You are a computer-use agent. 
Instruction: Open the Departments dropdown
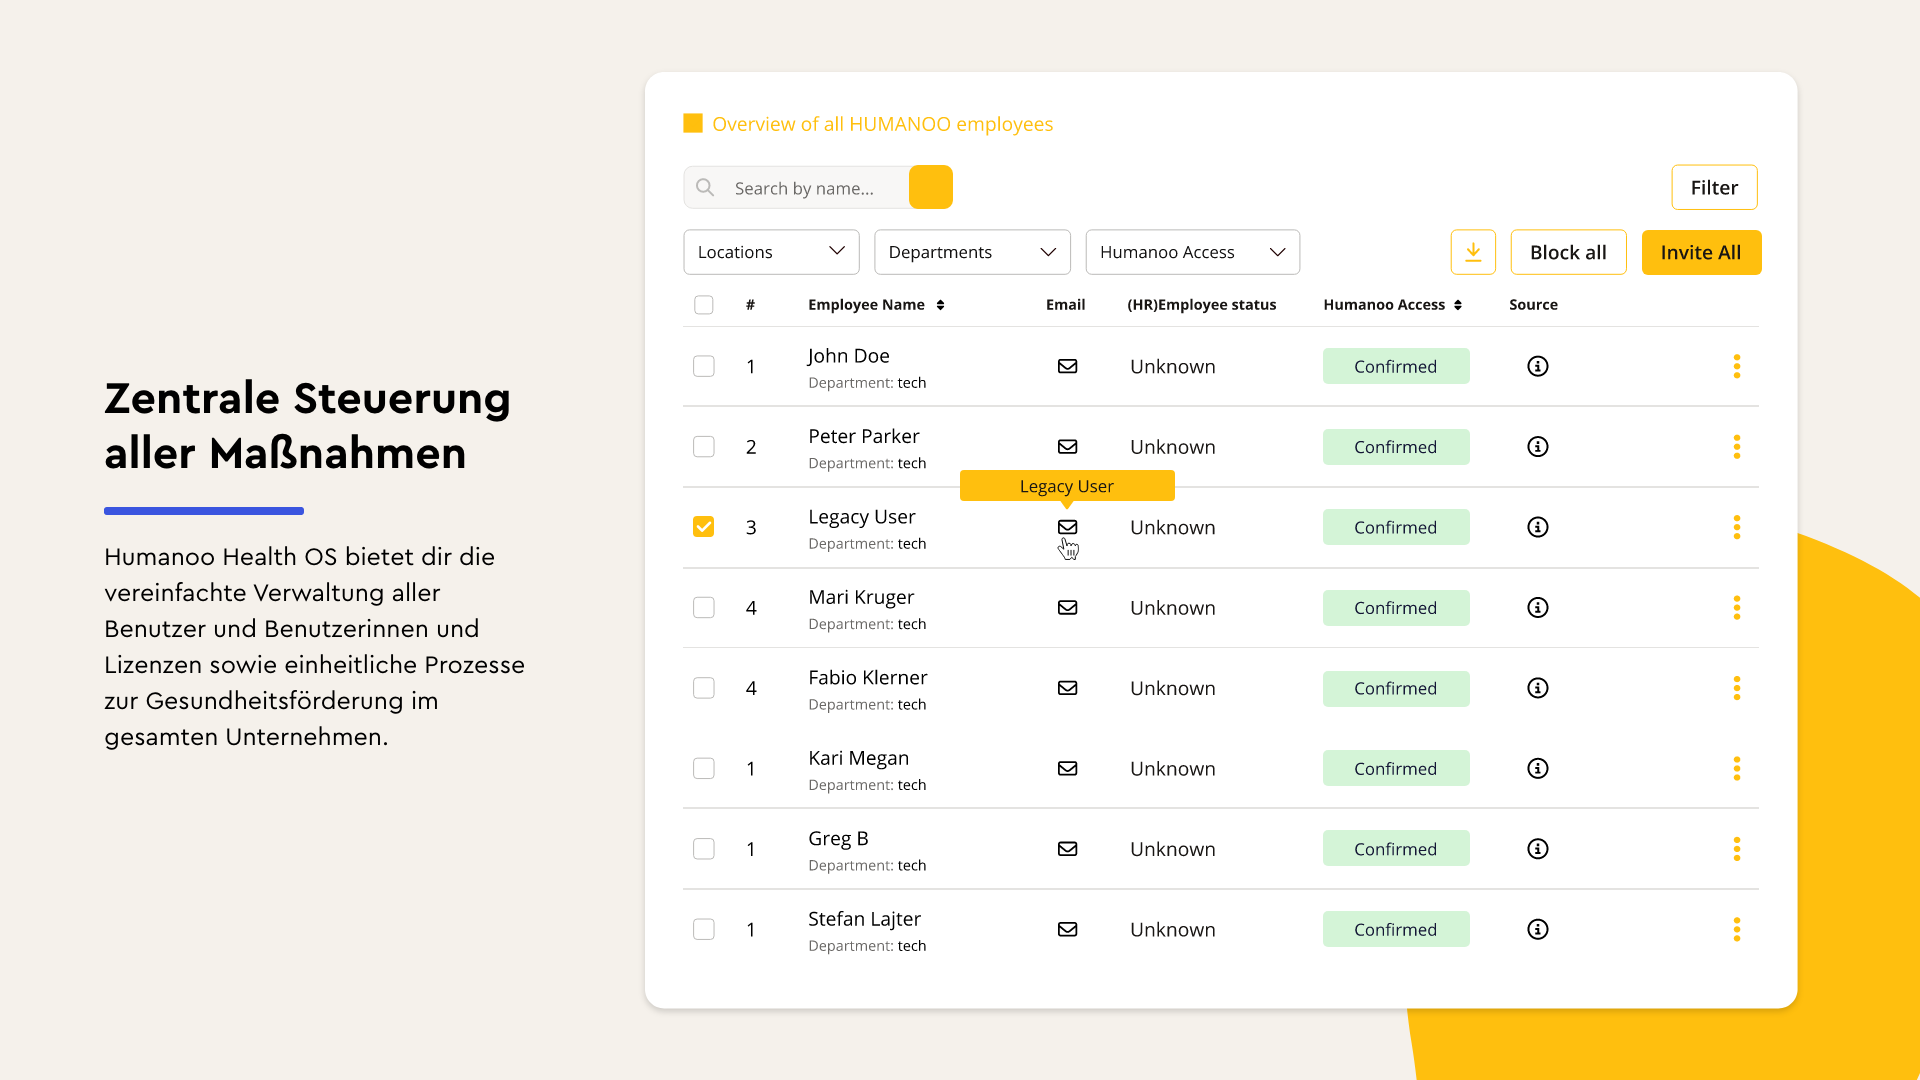[x=971, y=252]
